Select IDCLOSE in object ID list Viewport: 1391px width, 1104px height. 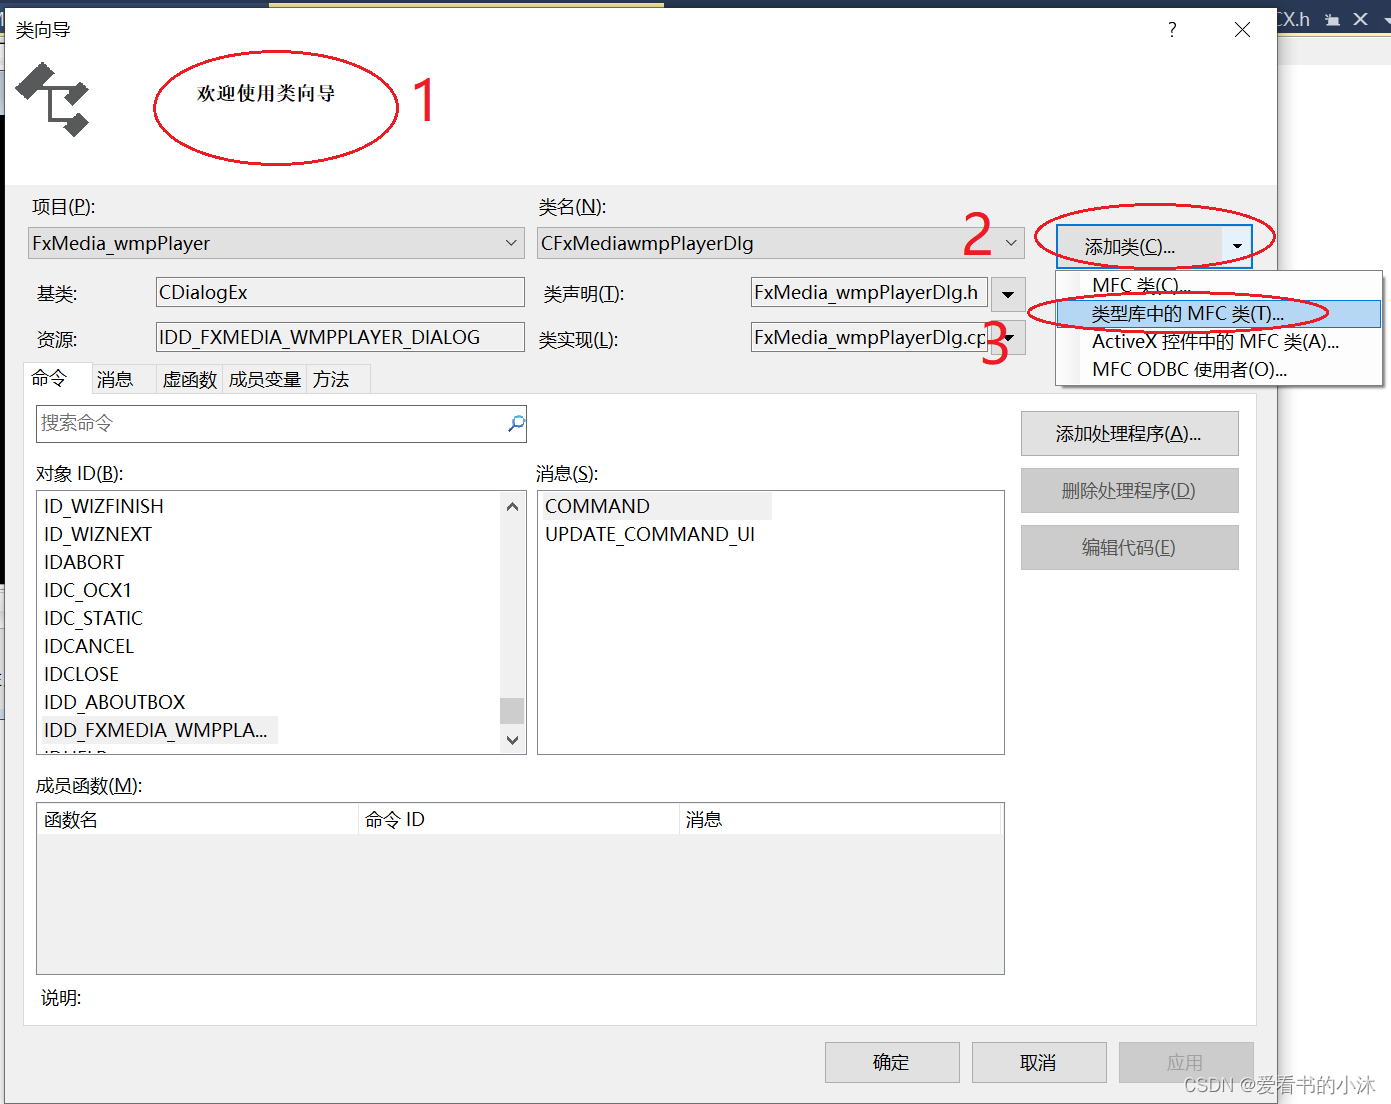pos(82,674)
